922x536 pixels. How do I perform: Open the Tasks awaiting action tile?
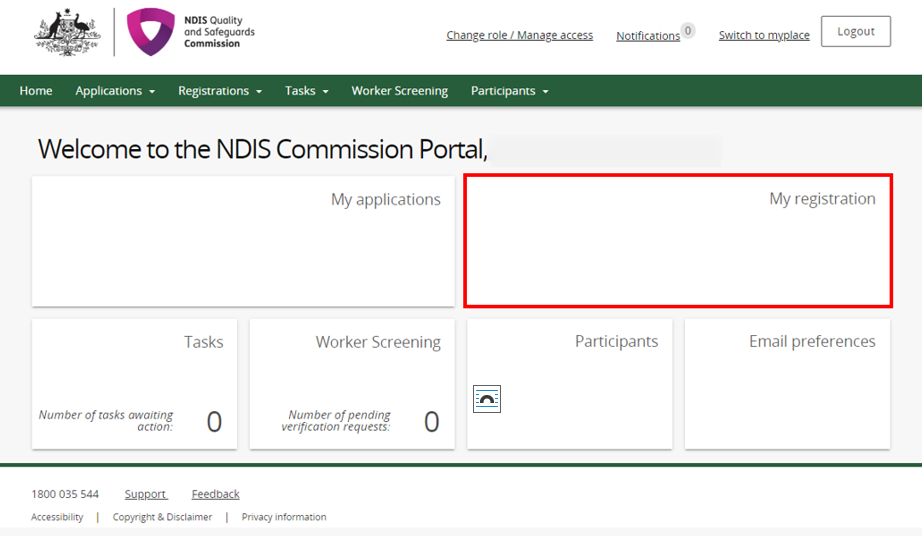(134, 384)
